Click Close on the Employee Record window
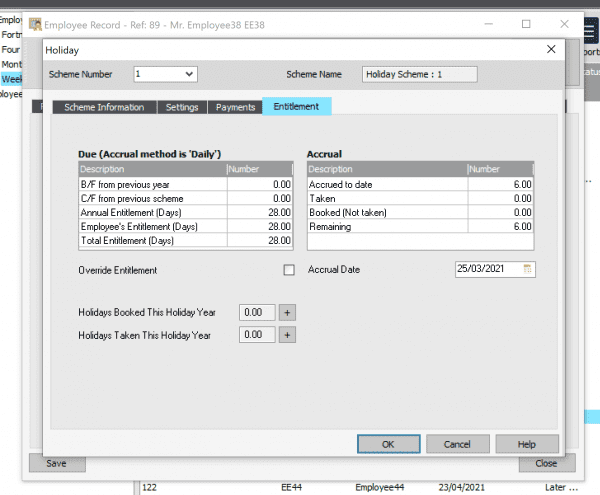600x495 pixels. [x=547, y=463]
